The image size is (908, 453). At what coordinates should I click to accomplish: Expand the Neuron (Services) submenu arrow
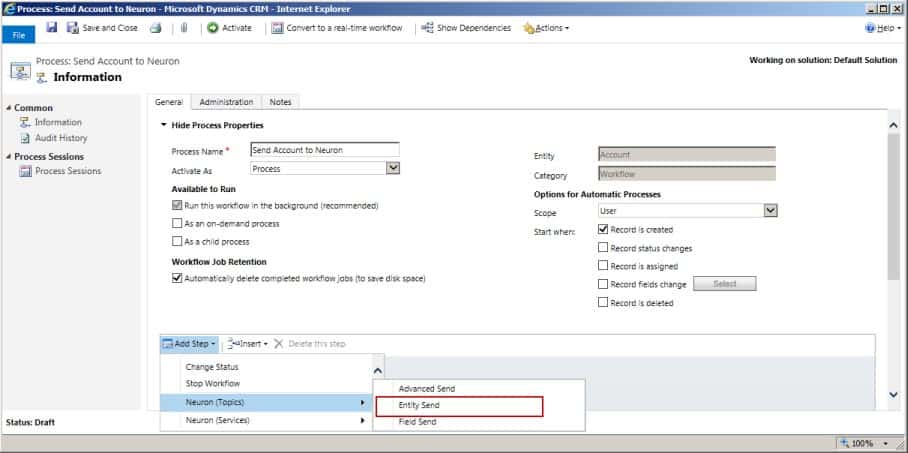pos(363,421)
